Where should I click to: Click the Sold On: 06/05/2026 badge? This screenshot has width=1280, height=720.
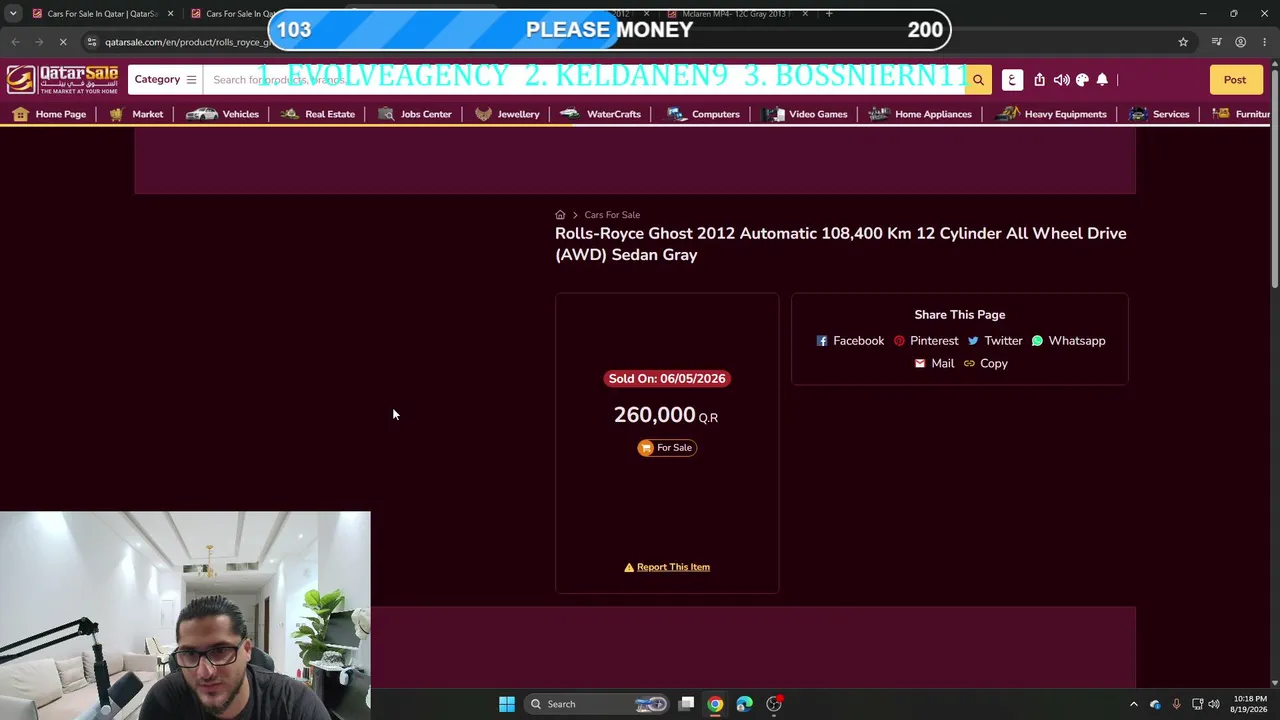point(667,379)
